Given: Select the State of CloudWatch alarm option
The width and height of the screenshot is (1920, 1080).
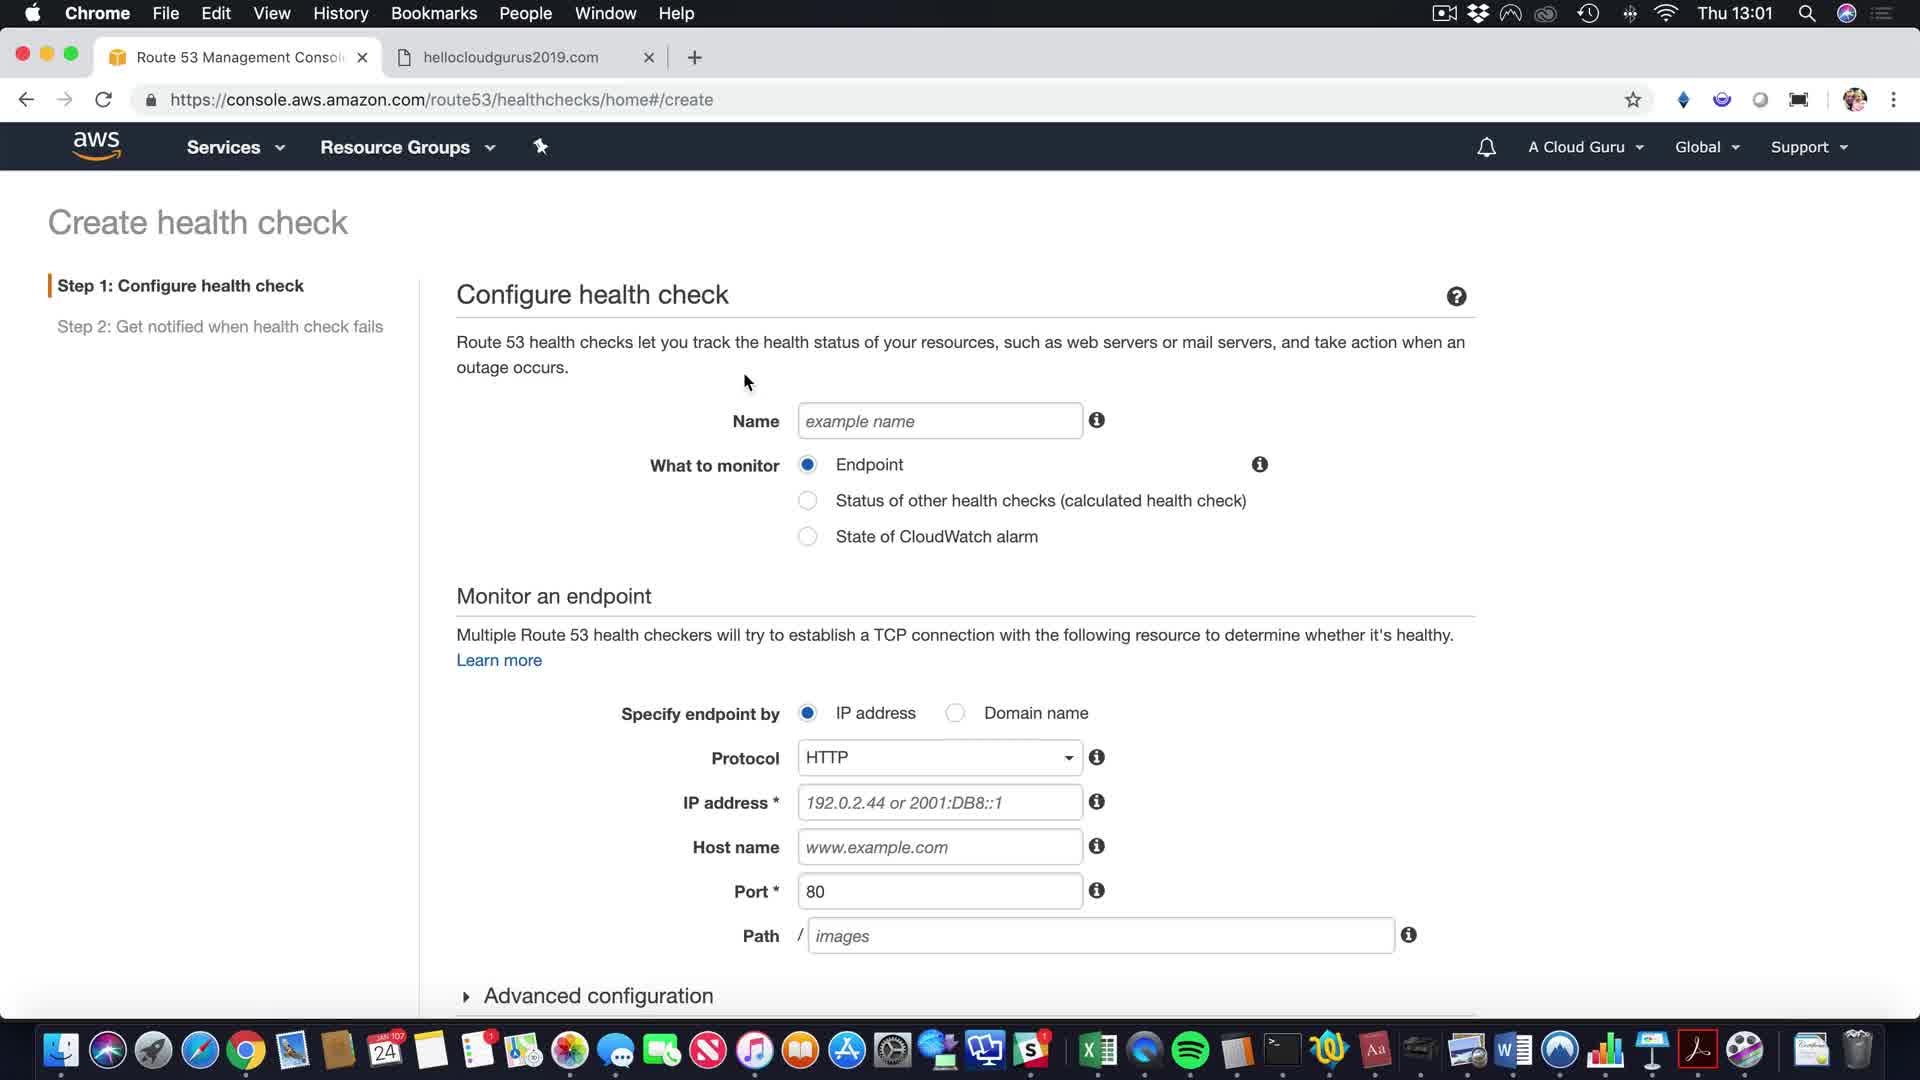Looking at the screenshot, I should point(808,537).
